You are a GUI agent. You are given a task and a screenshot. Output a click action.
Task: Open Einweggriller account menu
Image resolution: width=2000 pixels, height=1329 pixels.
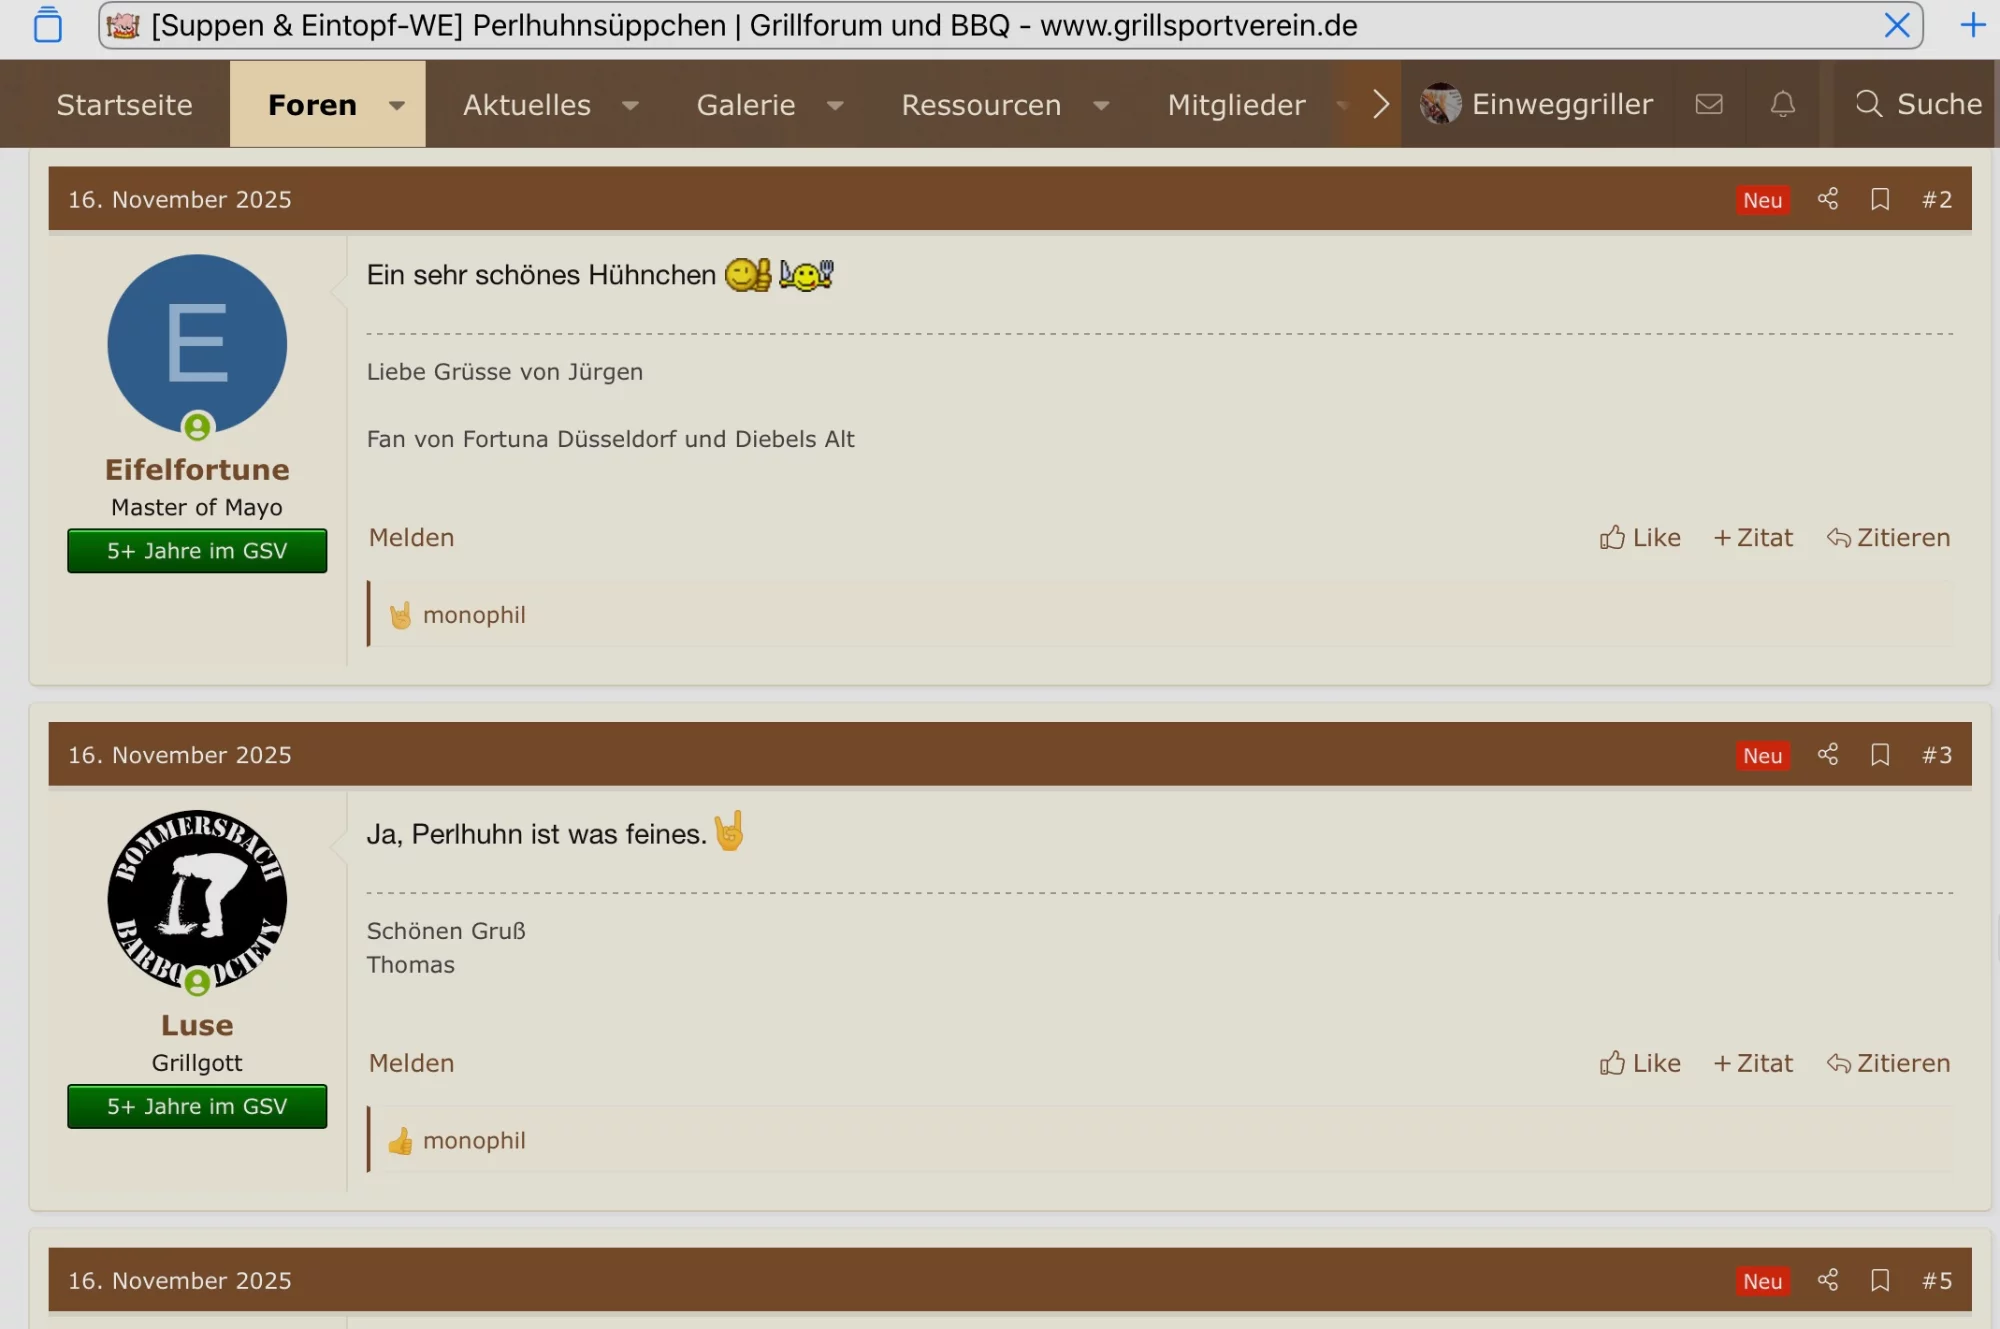[1536, 104]
